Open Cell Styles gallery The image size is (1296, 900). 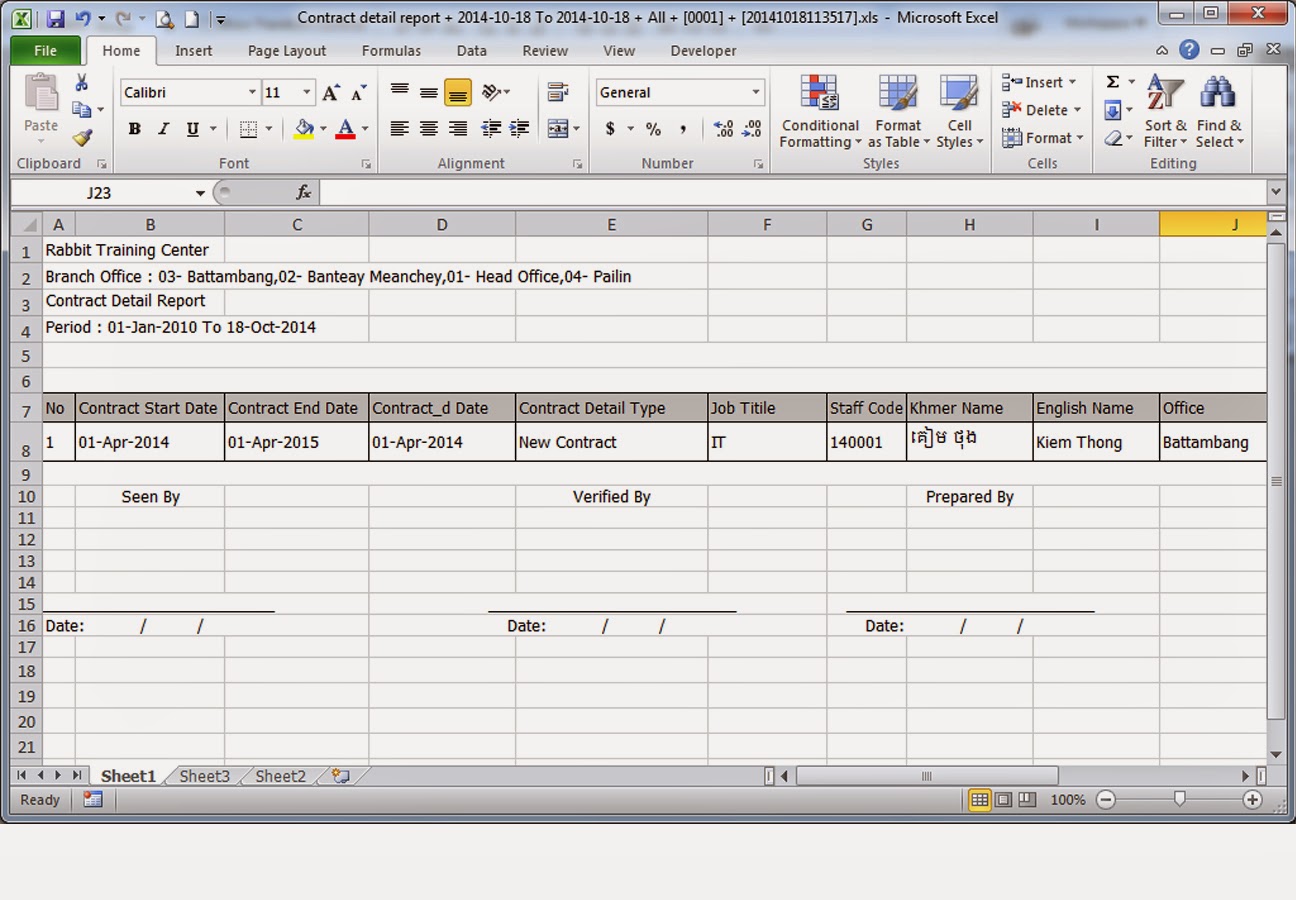click(958, 111)
